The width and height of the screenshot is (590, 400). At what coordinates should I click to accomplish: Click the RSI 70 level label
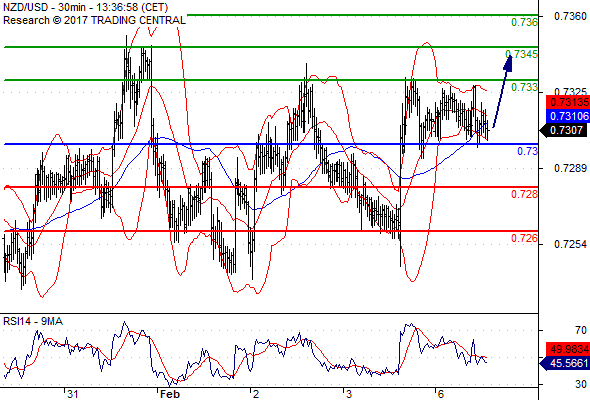[x=581, y=330]
